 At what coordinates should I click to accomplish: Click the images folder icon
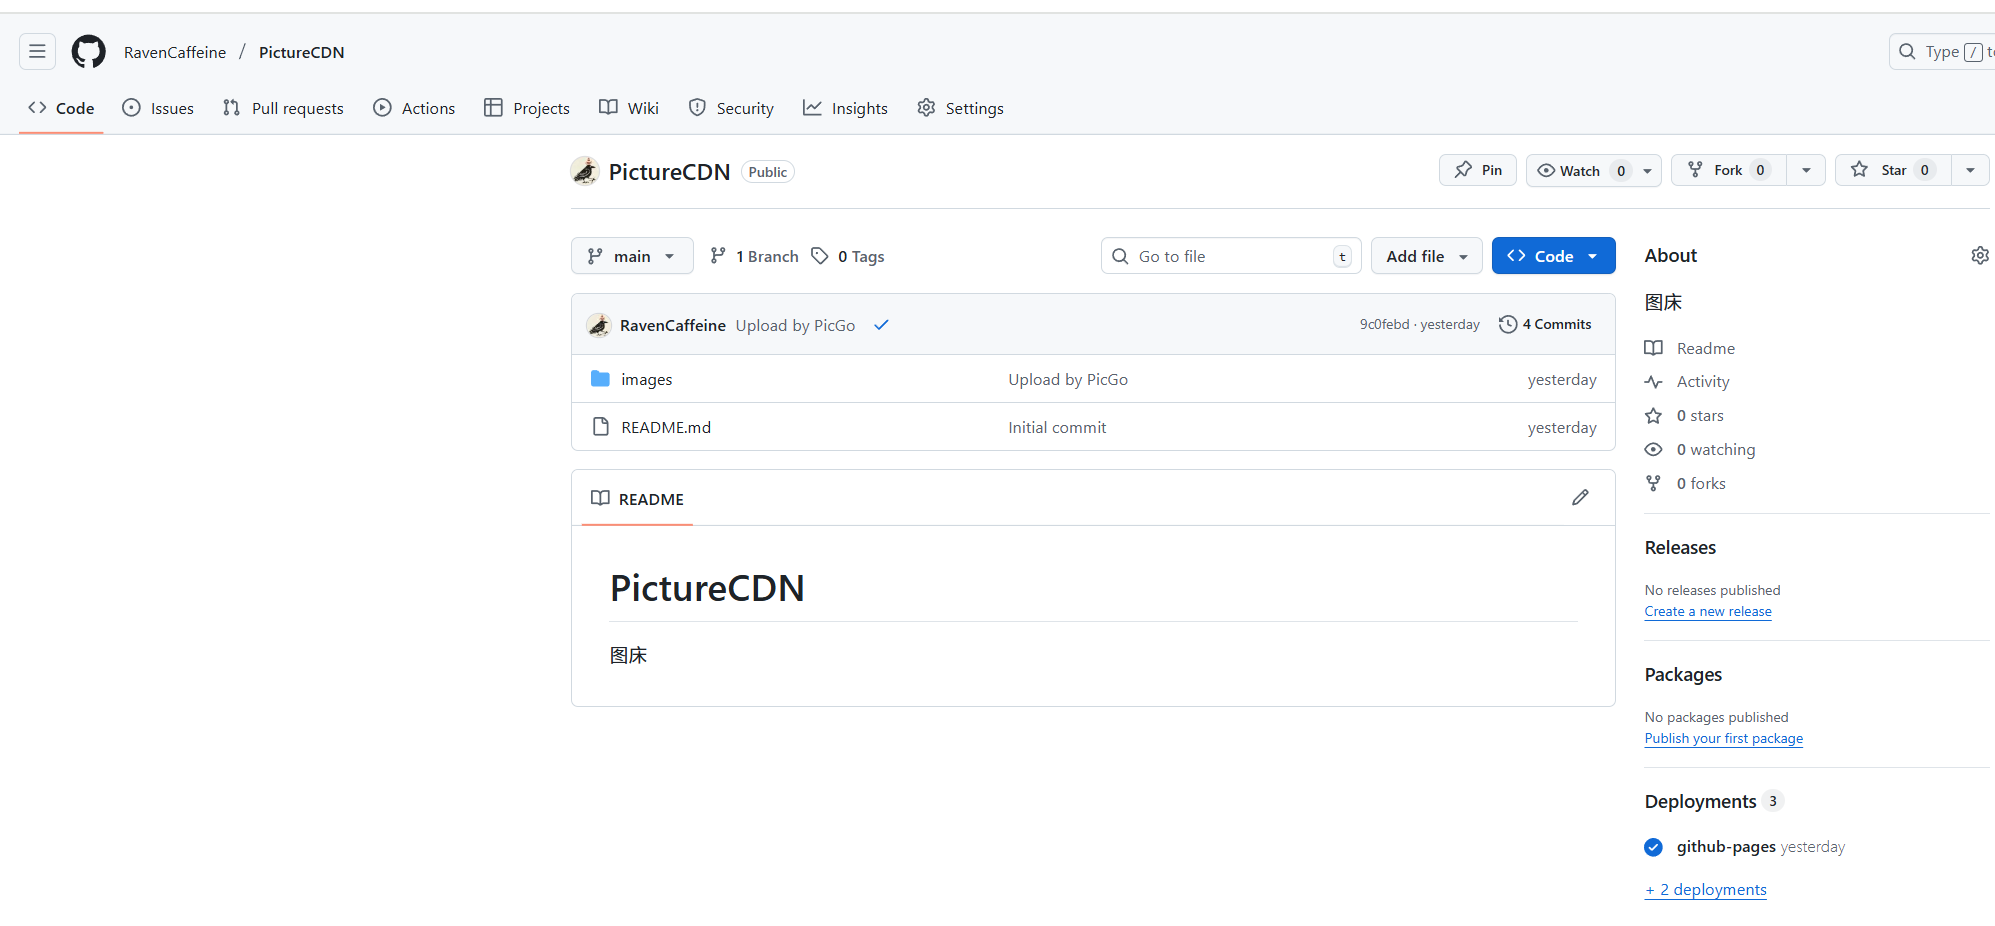[600, 379]
